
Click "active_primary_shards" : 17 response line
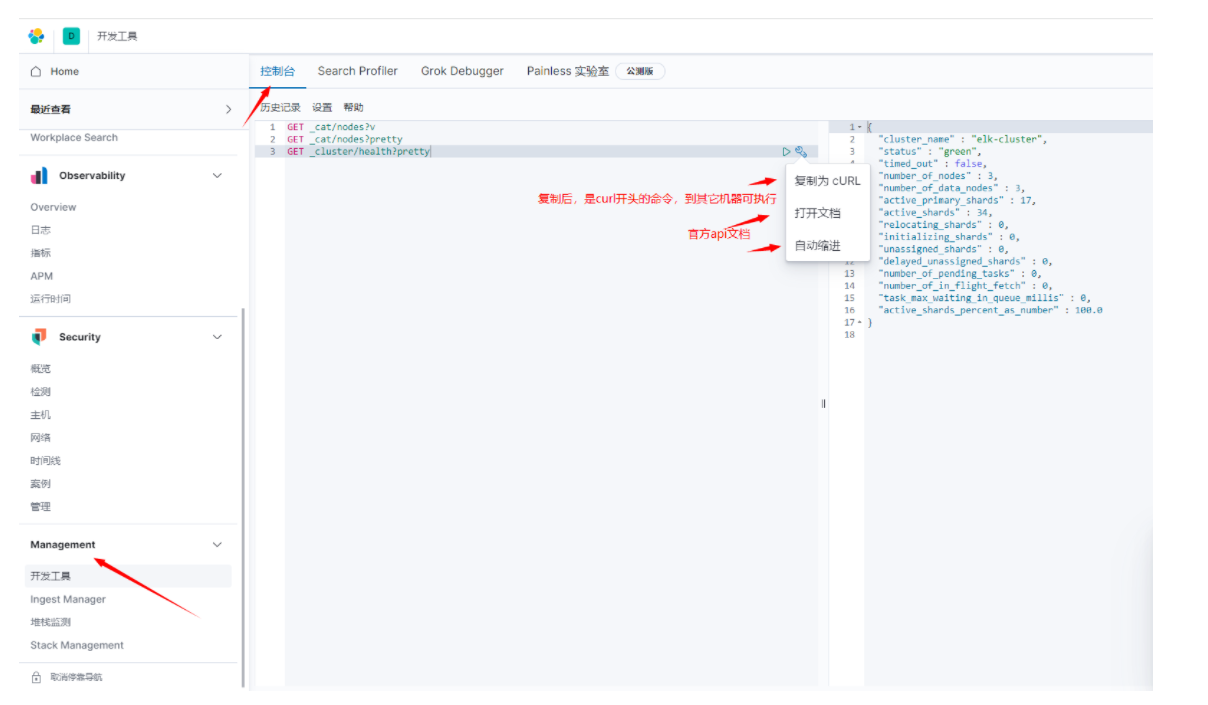pyautogui.click(x=957, y=200)
